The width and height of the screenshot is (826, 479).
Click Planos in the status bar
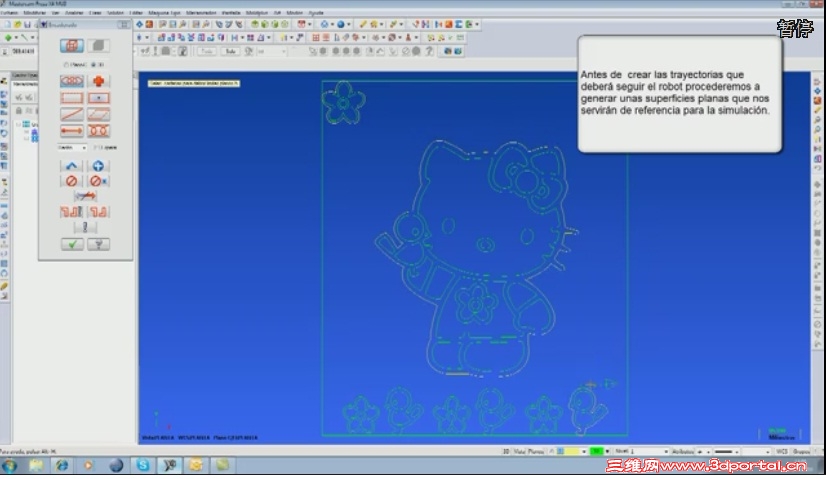click(x=536, y=452)
